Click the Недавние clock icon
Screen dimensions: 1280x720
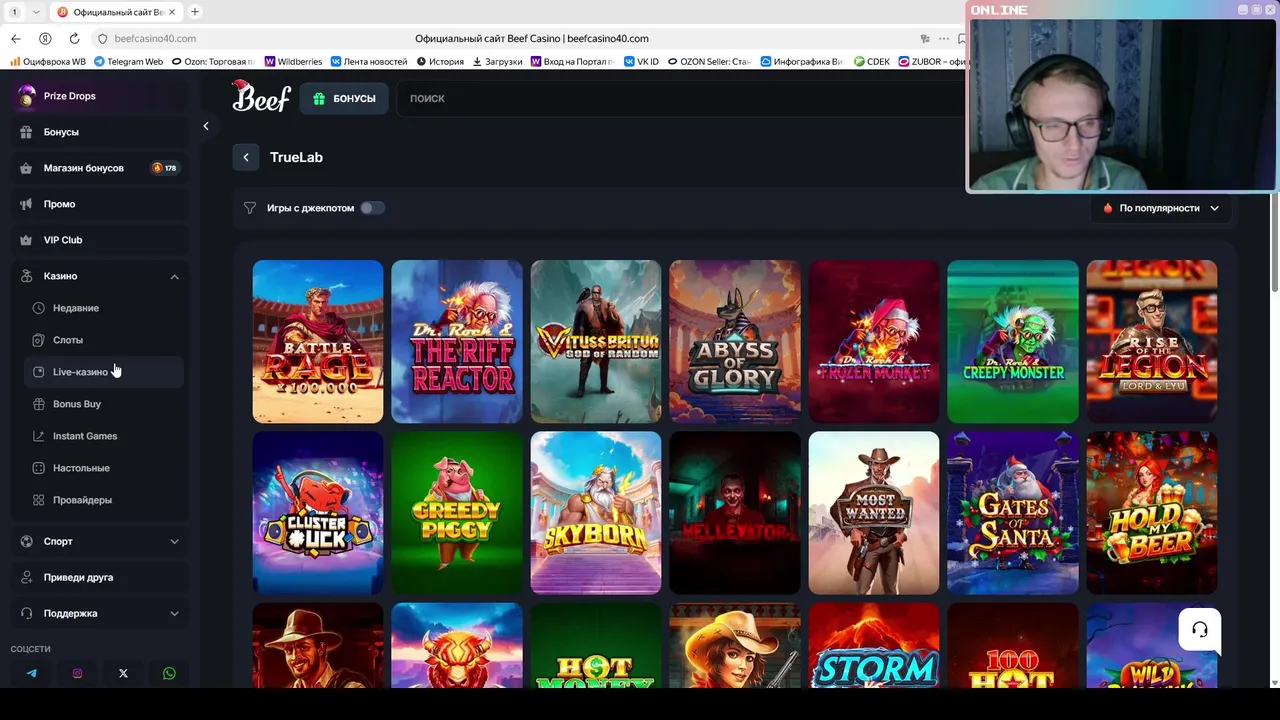pos(39,308)
